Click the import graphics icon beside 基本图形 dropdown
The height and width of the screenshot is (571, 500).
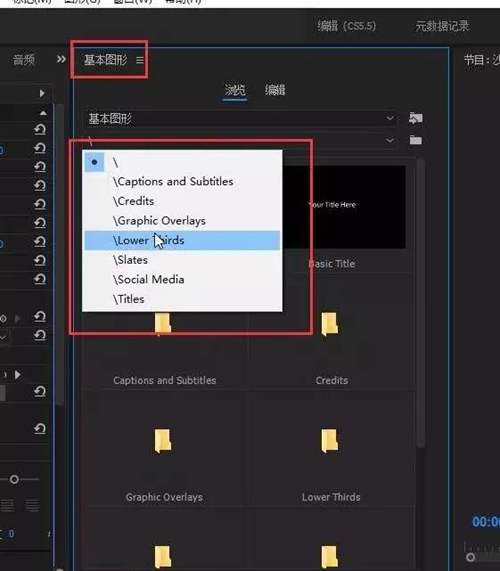(416, 118)
